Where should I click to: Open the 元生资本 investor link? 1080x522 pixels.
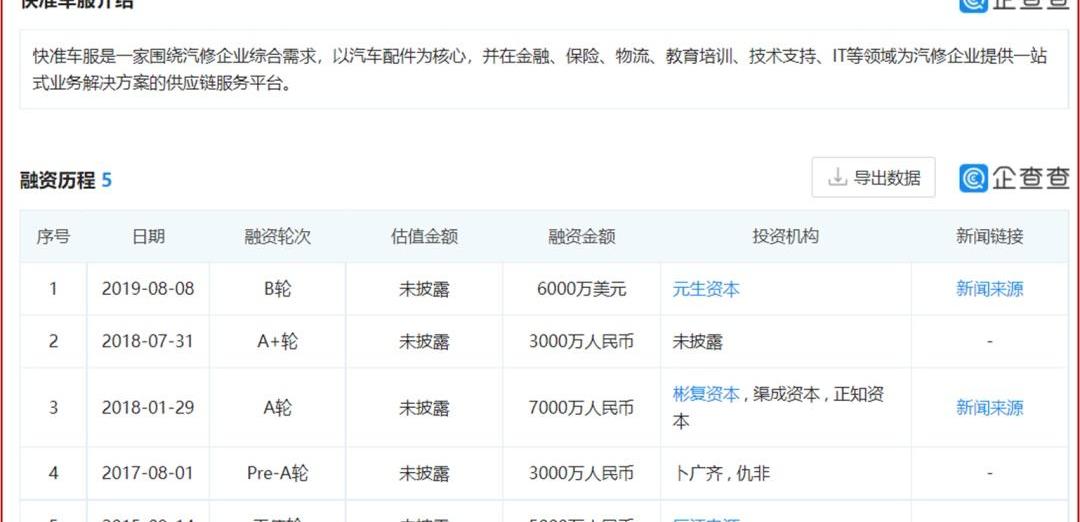tap(706, 289)
